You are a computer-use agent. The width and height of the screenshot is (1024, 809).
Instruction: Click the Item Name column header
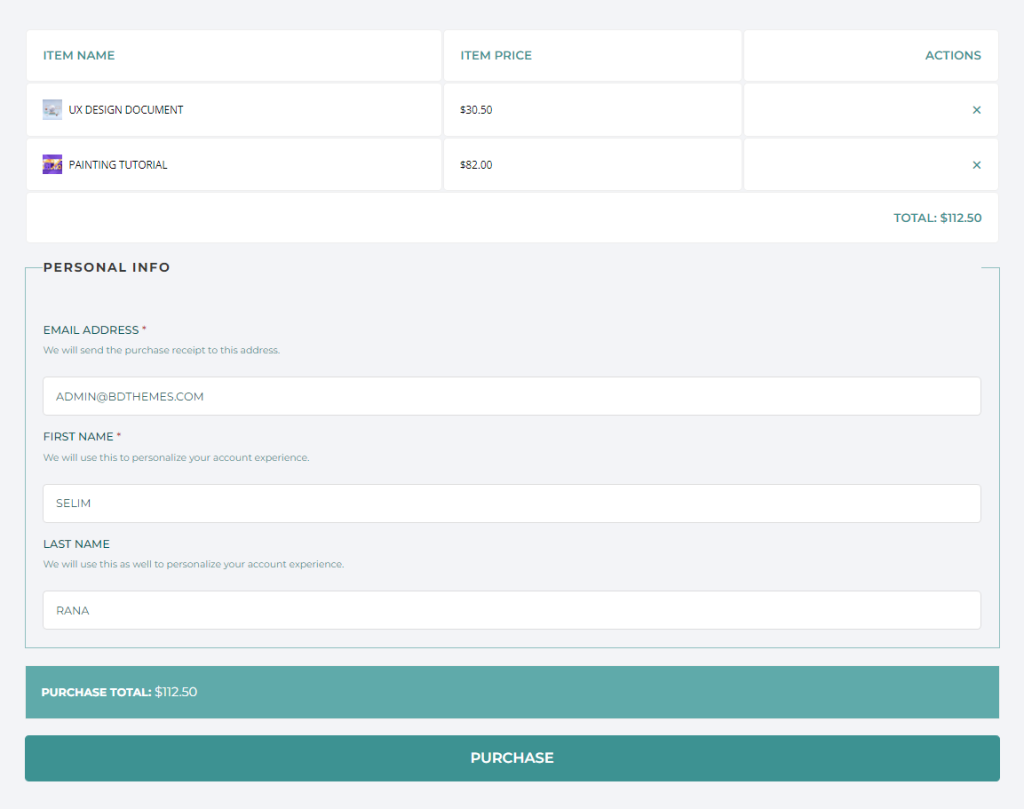tap(79, 56)
